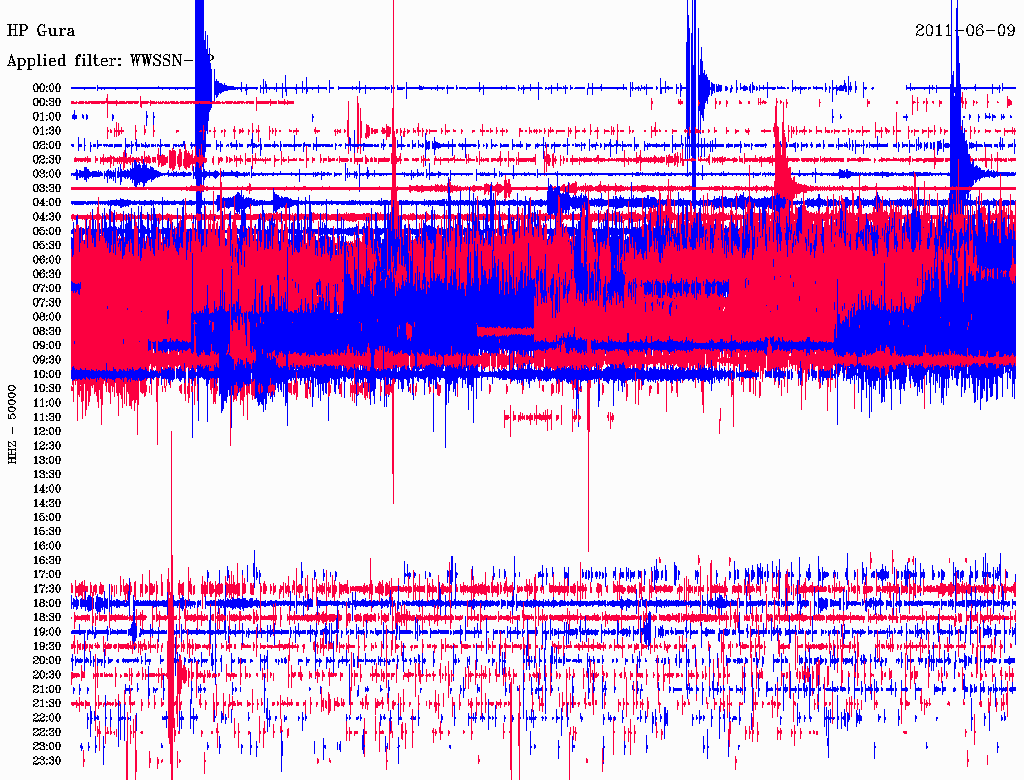The height and width of the screenshot is (780, 1024).
Task: Select the 12:30 time label
Action: tap(47, 446)
